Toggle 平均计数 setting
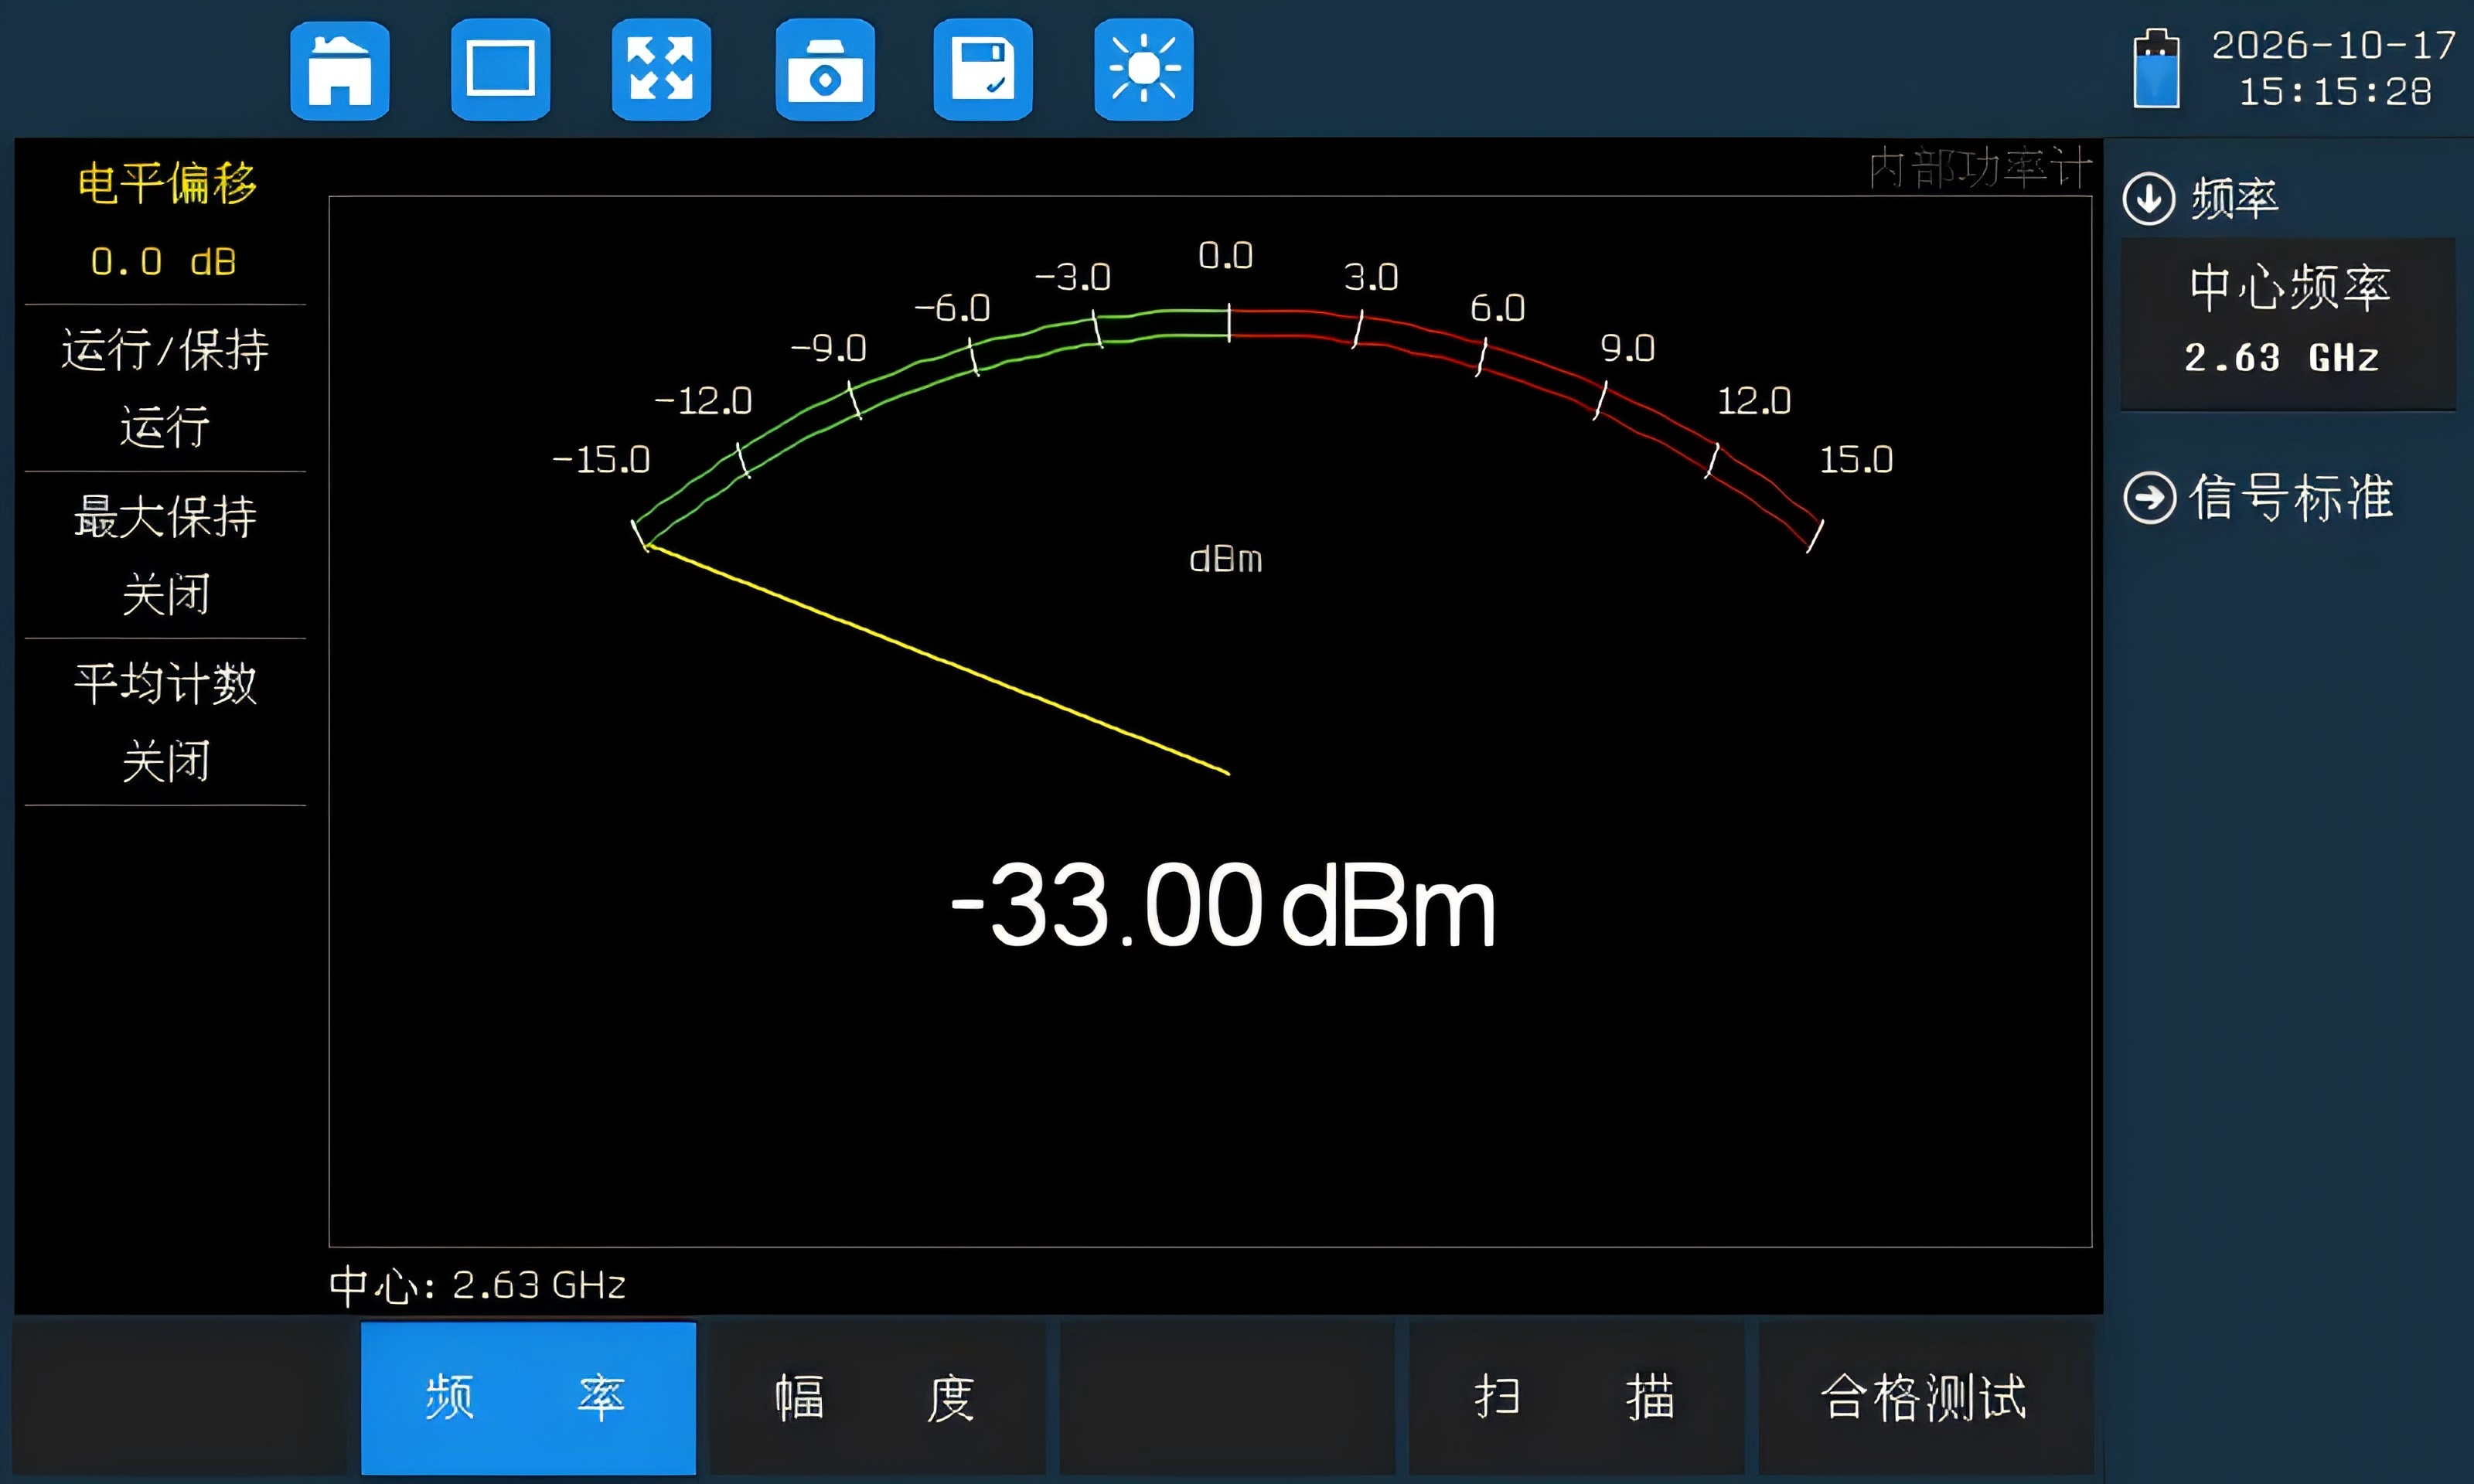This screenshot has width=2474, height=1484. point(165,722)
